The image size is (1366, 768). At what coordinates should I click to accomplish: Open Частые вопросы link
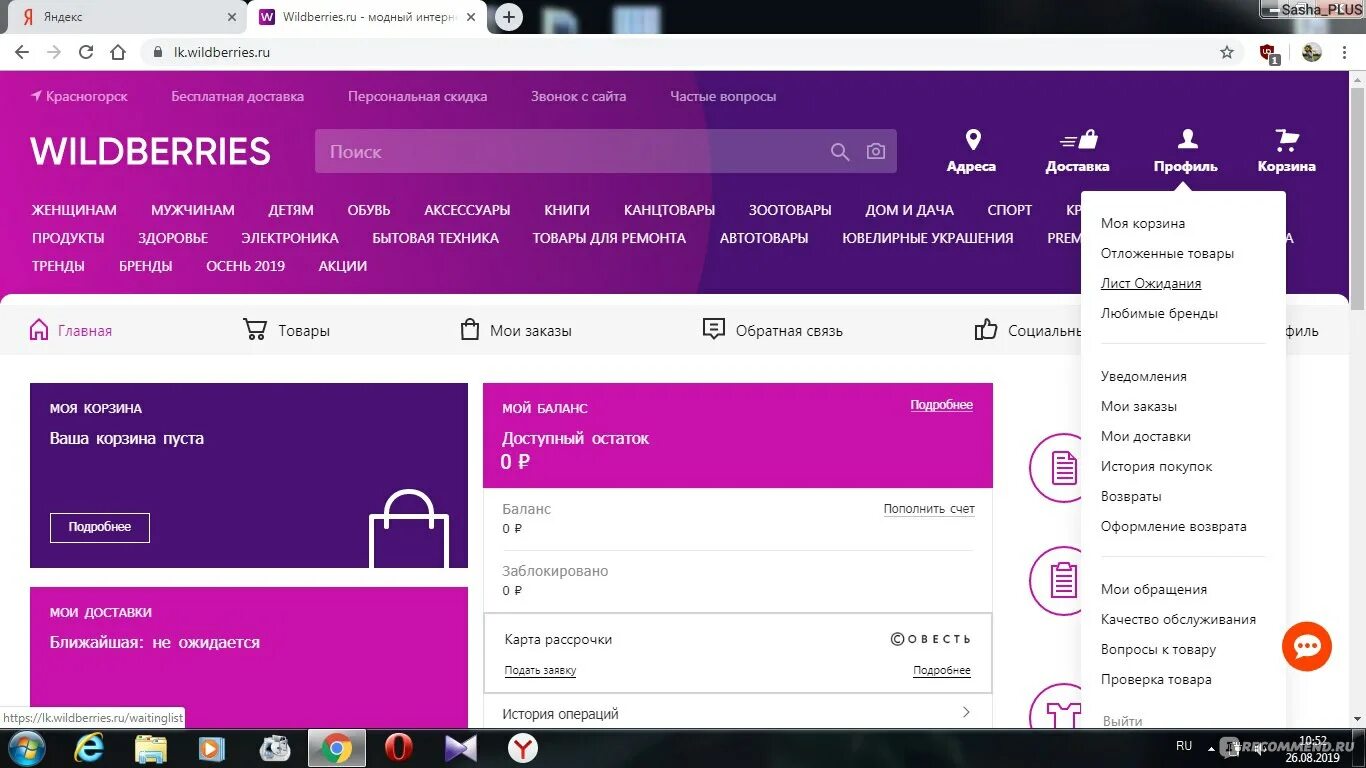[723, 97]
